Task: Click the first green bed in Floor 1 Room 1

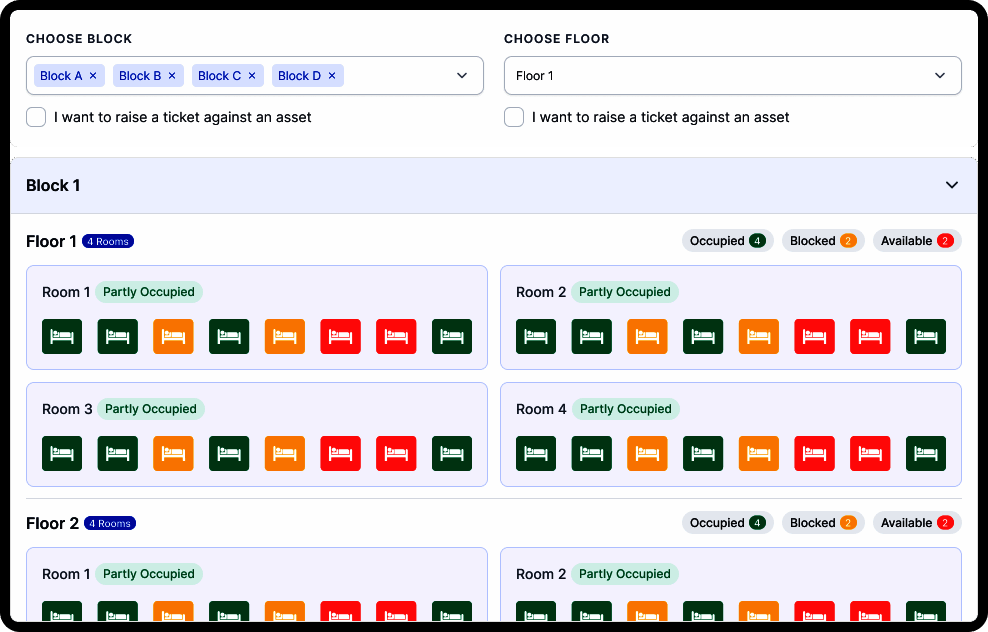Action: point(62,337)
